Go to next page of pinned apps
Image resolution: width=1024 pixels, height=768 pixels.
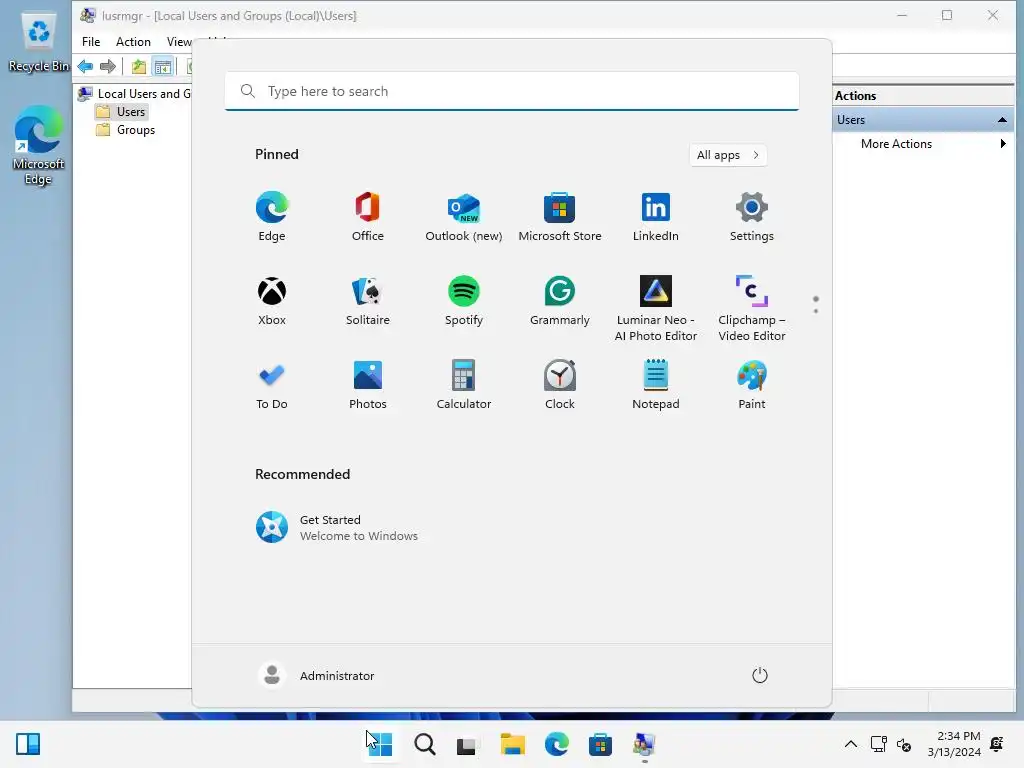pos(816,311)
